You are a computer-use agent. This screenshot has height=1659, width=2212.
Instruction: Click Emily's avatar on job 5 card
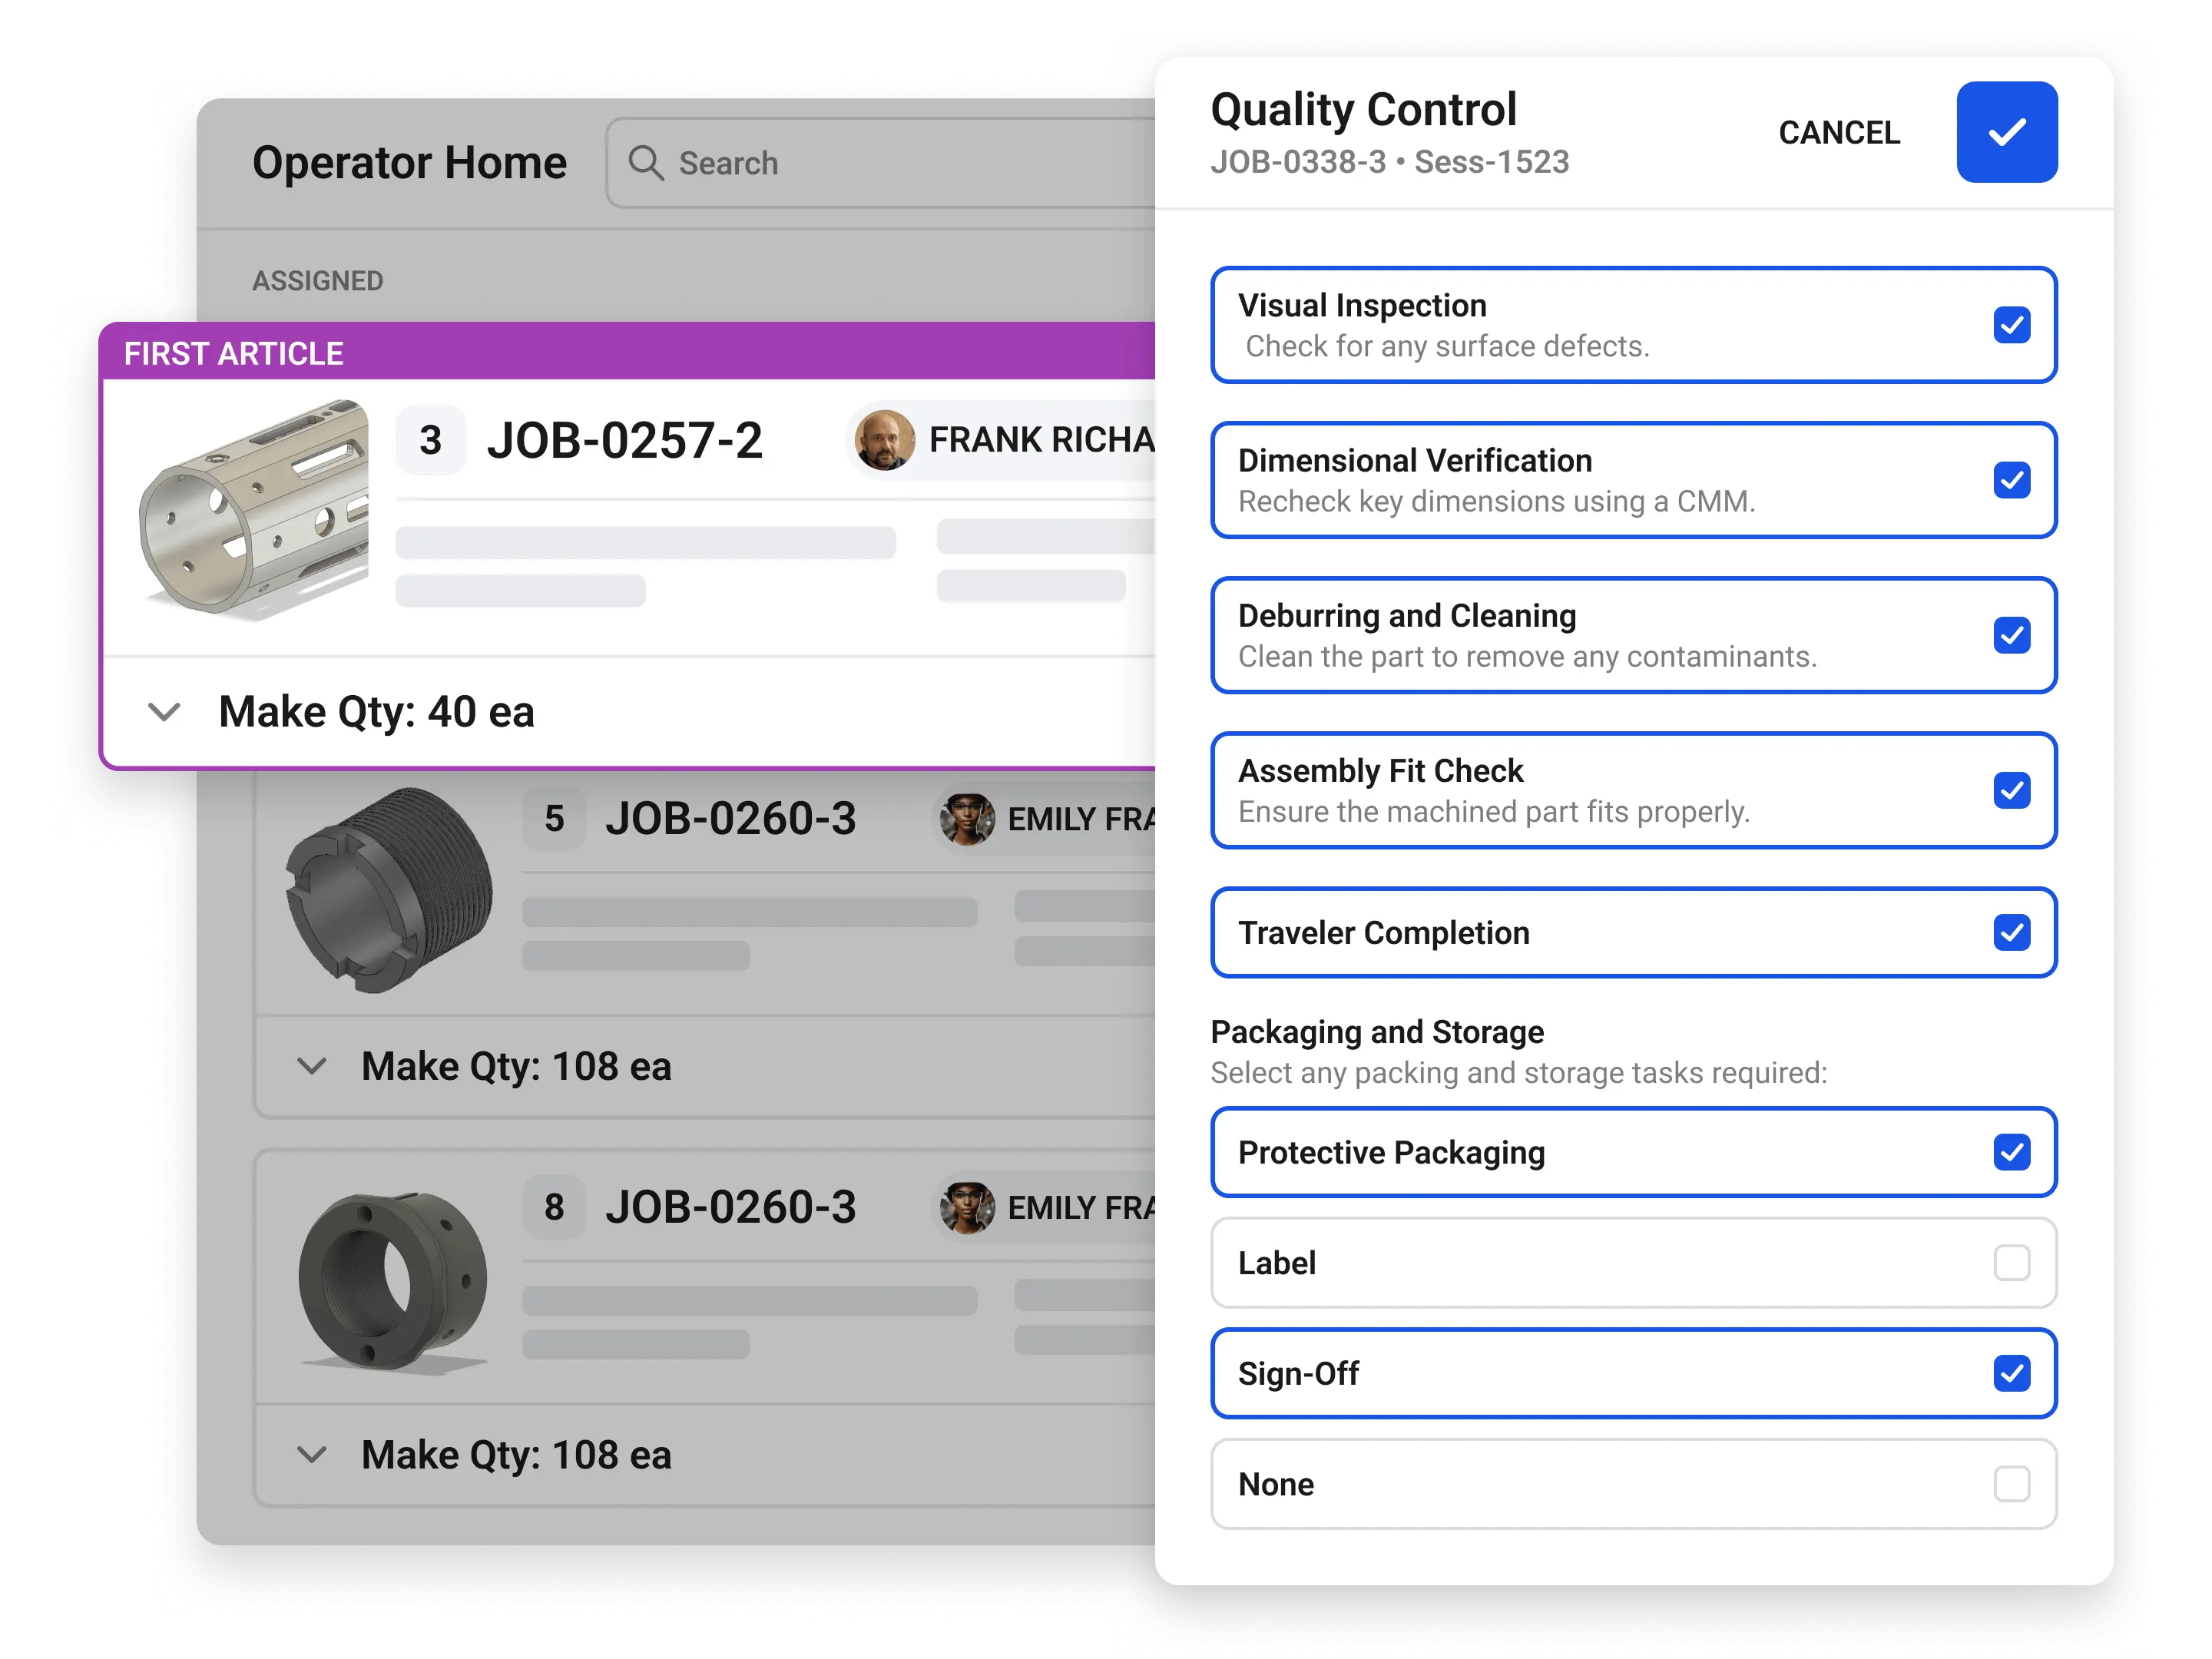coord(966,819)
